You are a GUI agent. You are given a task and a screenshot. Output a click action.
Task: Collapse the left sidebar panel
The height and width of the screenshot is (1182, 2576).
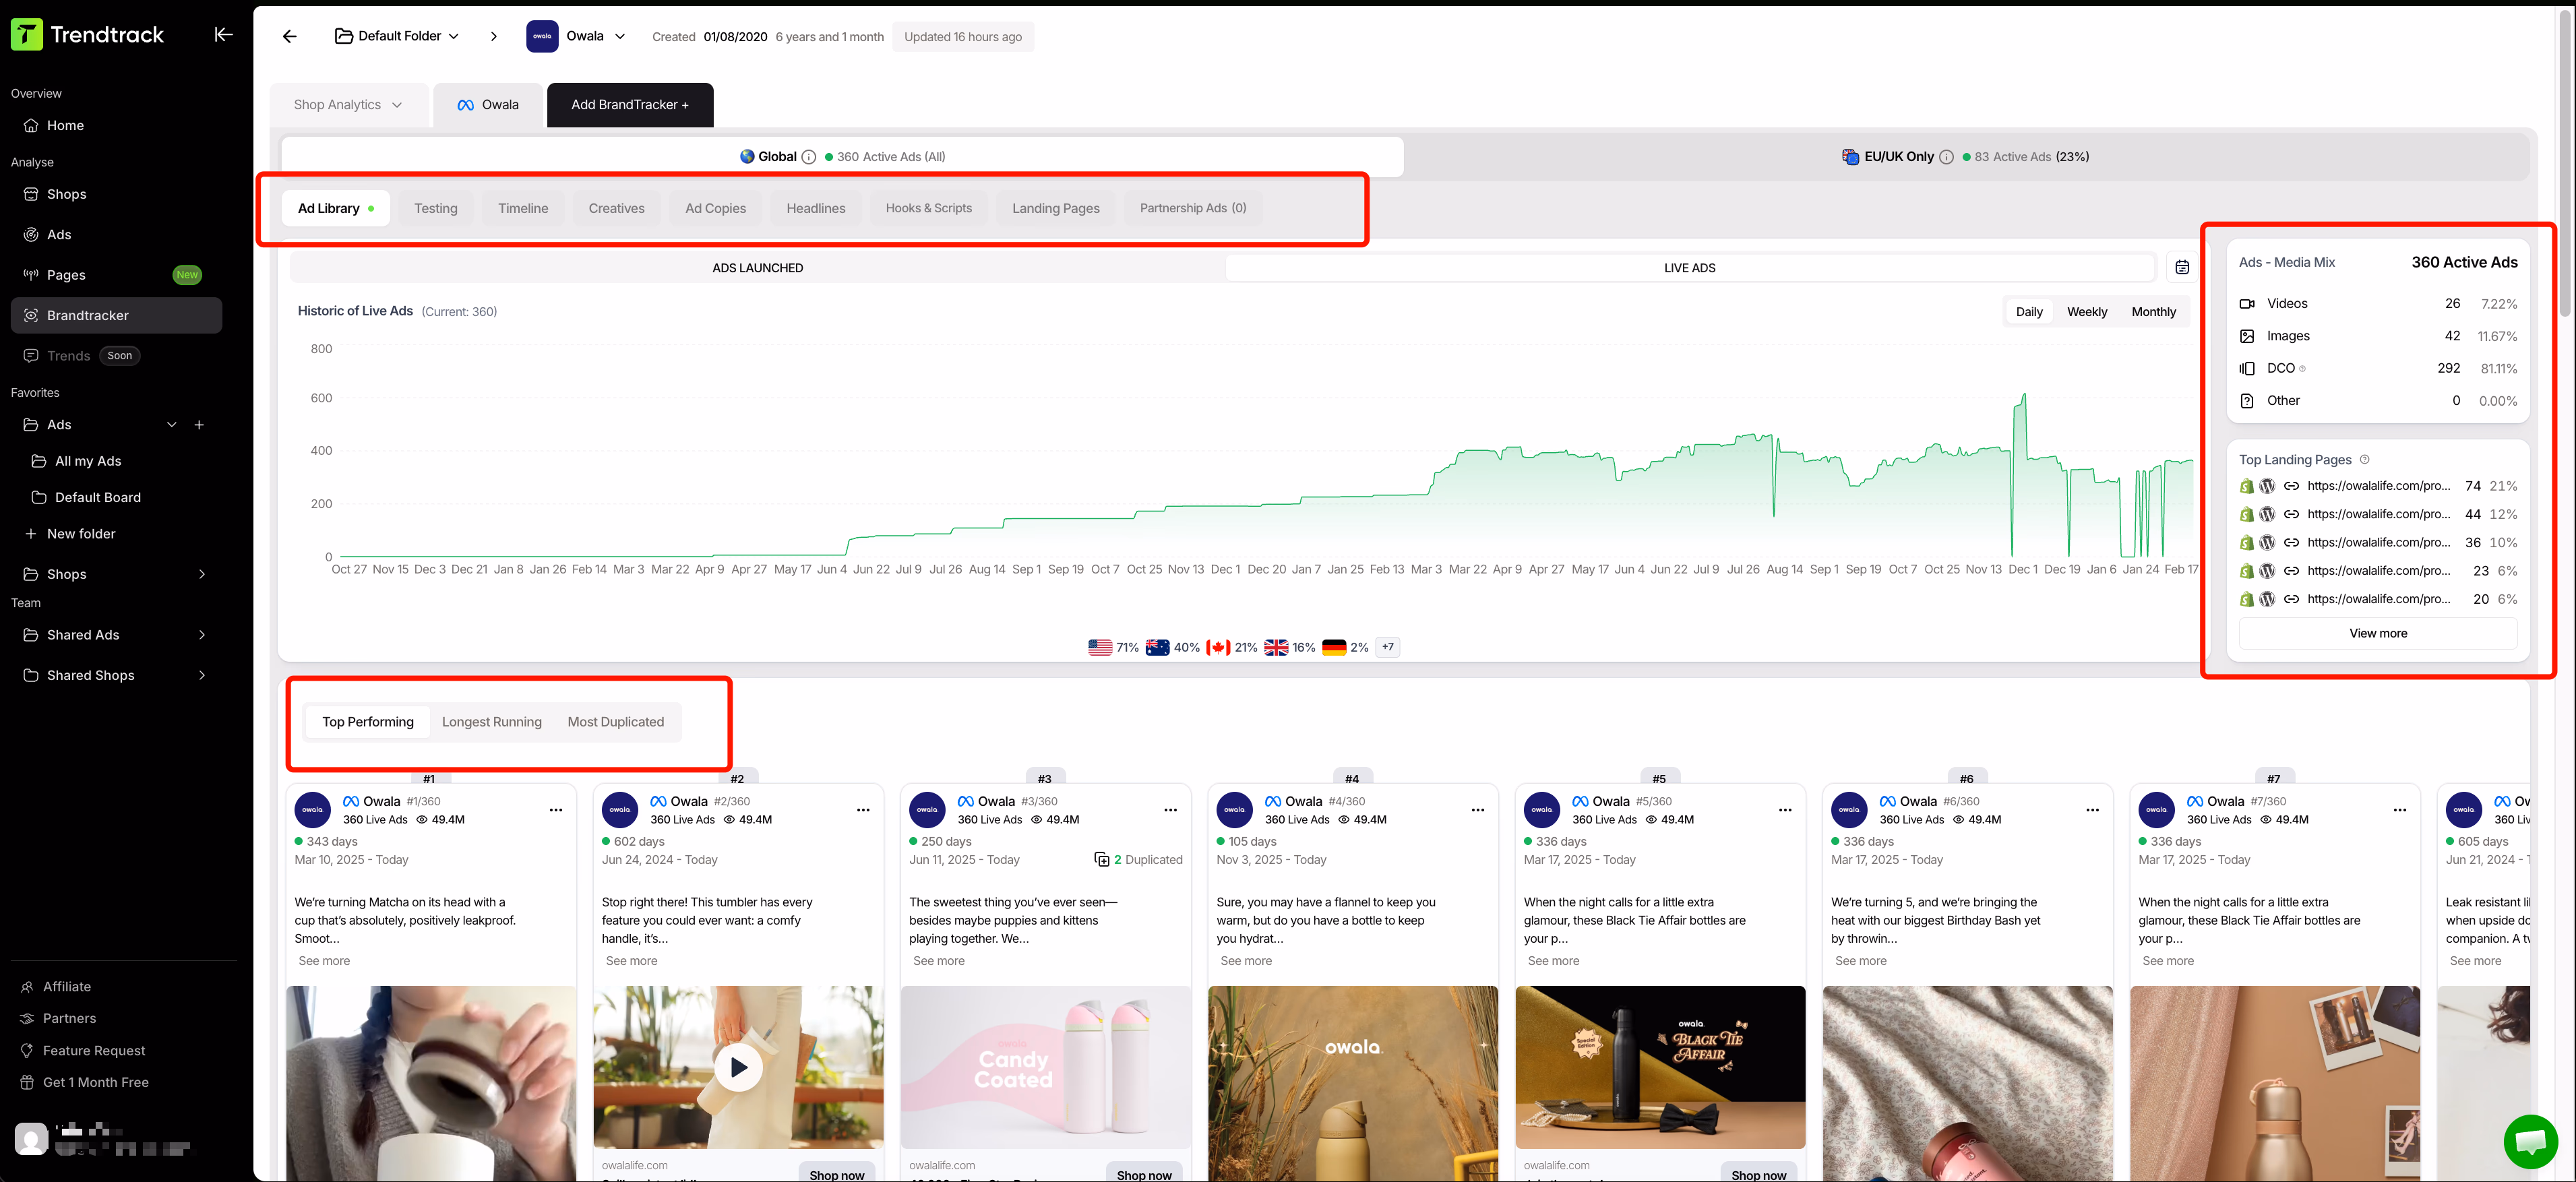223,33
